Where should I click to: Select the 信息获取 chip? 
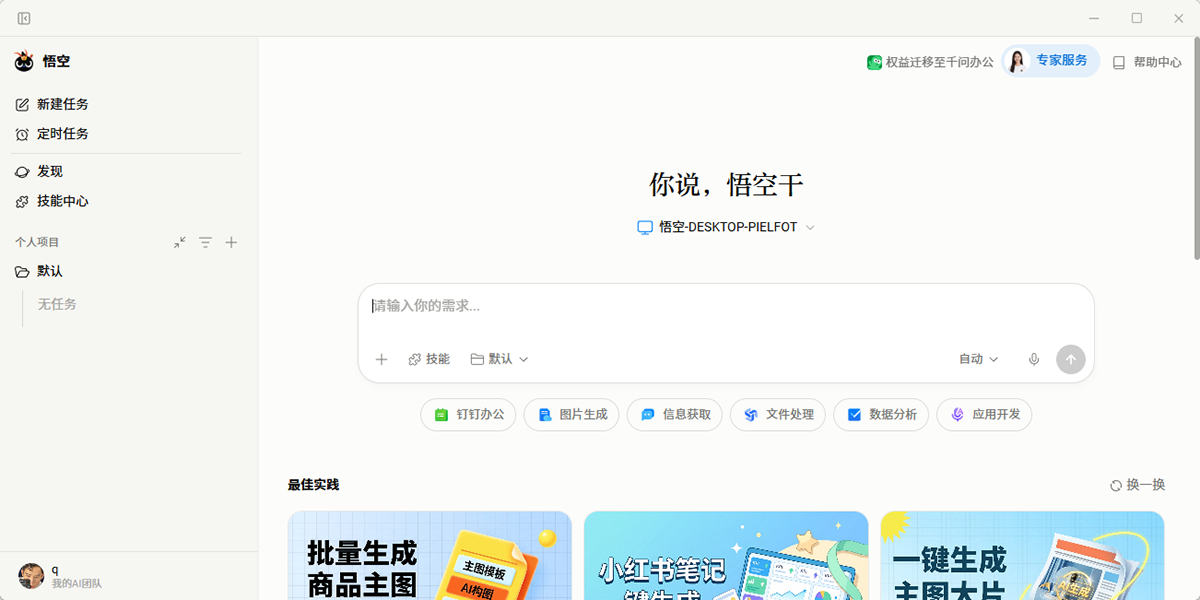pyautogui.click(x=675, y=414)
